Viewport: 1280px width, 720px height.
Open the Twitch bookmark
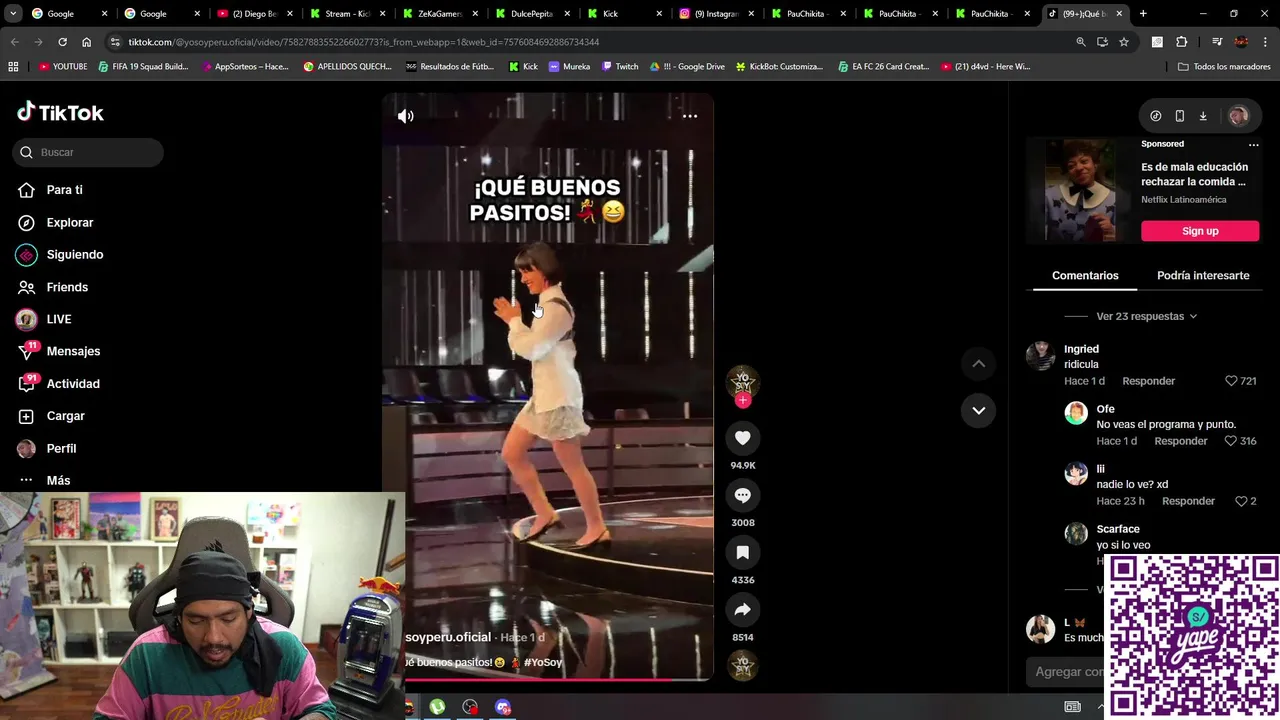point(620,66)
